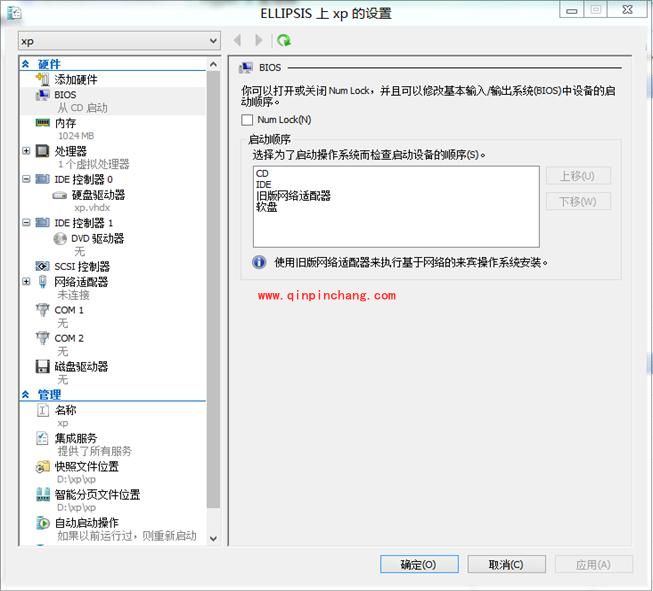Image resolution: width=653 pixels, height=591 pixels.
Task: Select the SCSI 控制器 tree item
Action: (x=82, y=267)
